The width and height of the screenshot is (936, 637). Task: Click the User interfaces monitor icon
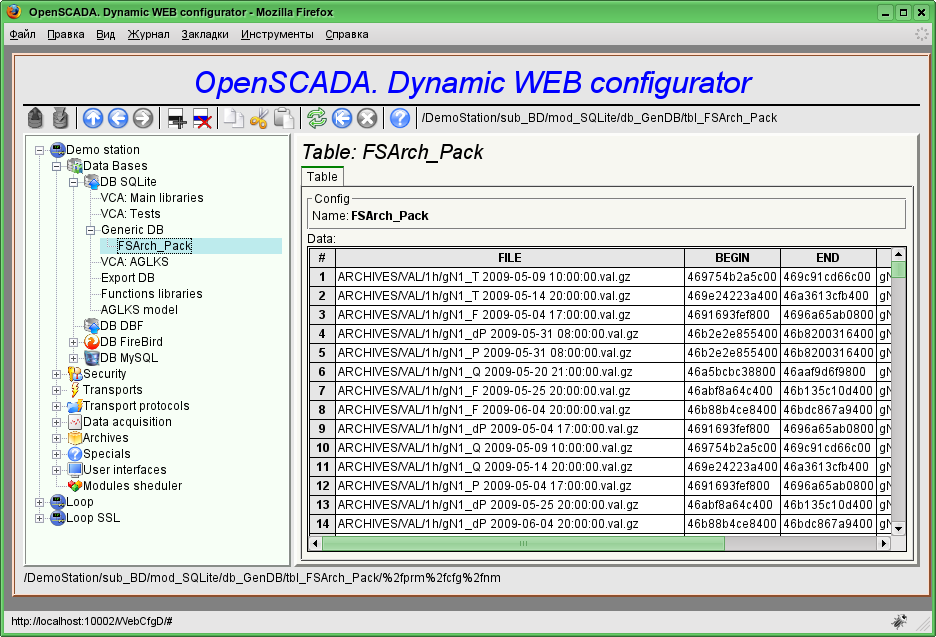(x=75, y=470)
